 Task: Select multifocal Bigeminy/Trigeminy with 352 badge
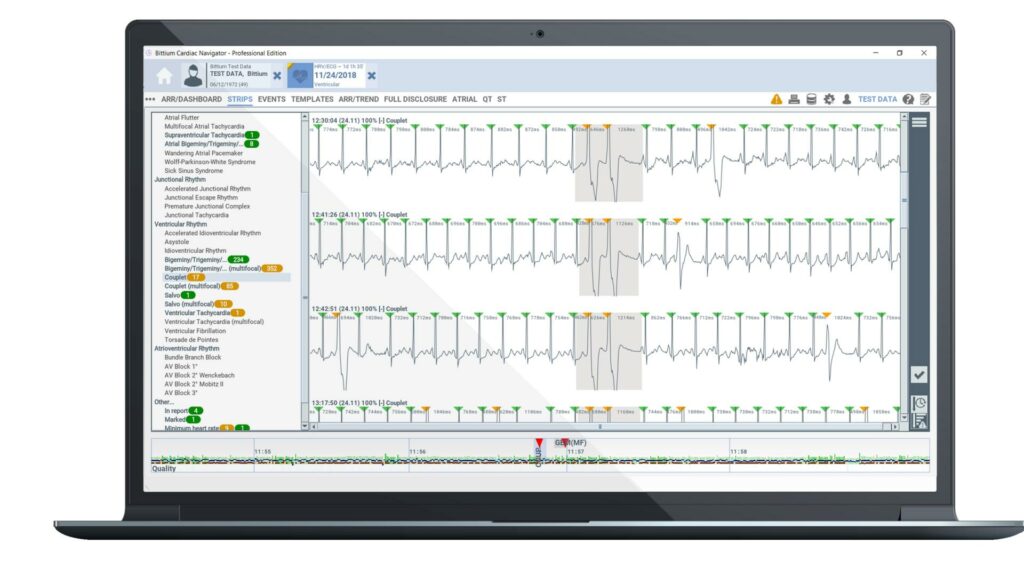223,268
